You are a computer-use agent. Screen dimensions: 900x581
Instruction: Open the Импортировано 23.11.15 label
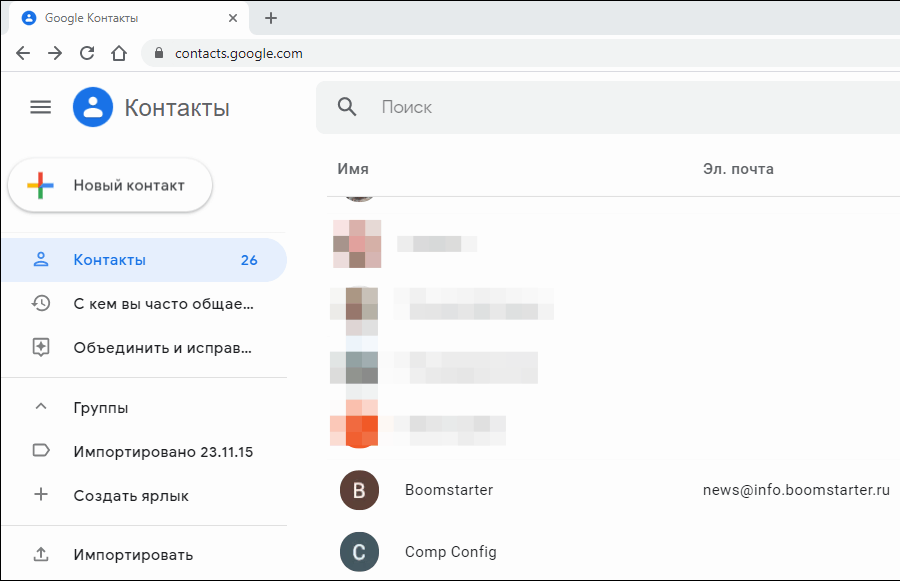tap(163, 451)
